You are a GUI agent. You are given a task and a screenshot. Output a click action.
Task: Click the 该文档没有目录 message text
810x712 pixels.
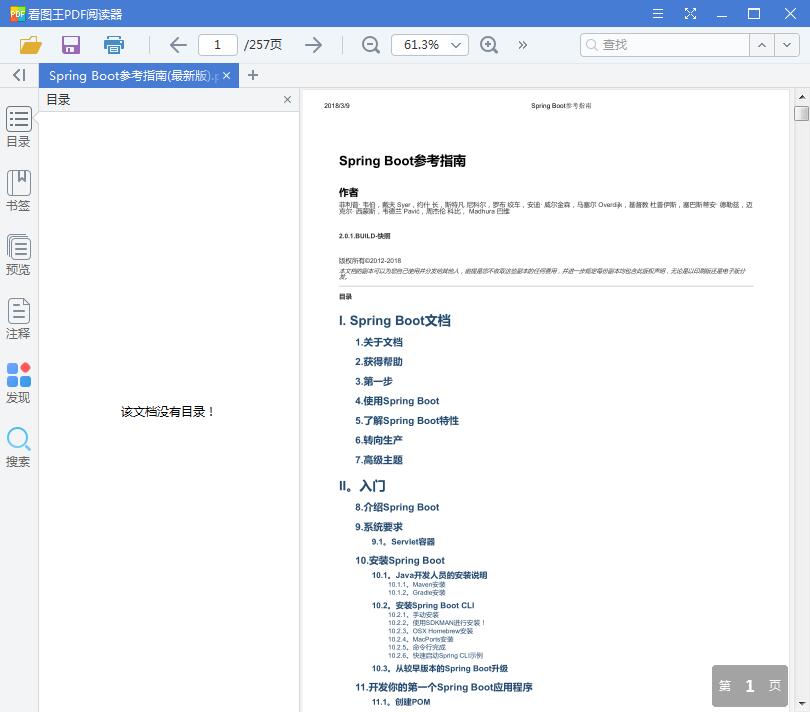point(167,412)
